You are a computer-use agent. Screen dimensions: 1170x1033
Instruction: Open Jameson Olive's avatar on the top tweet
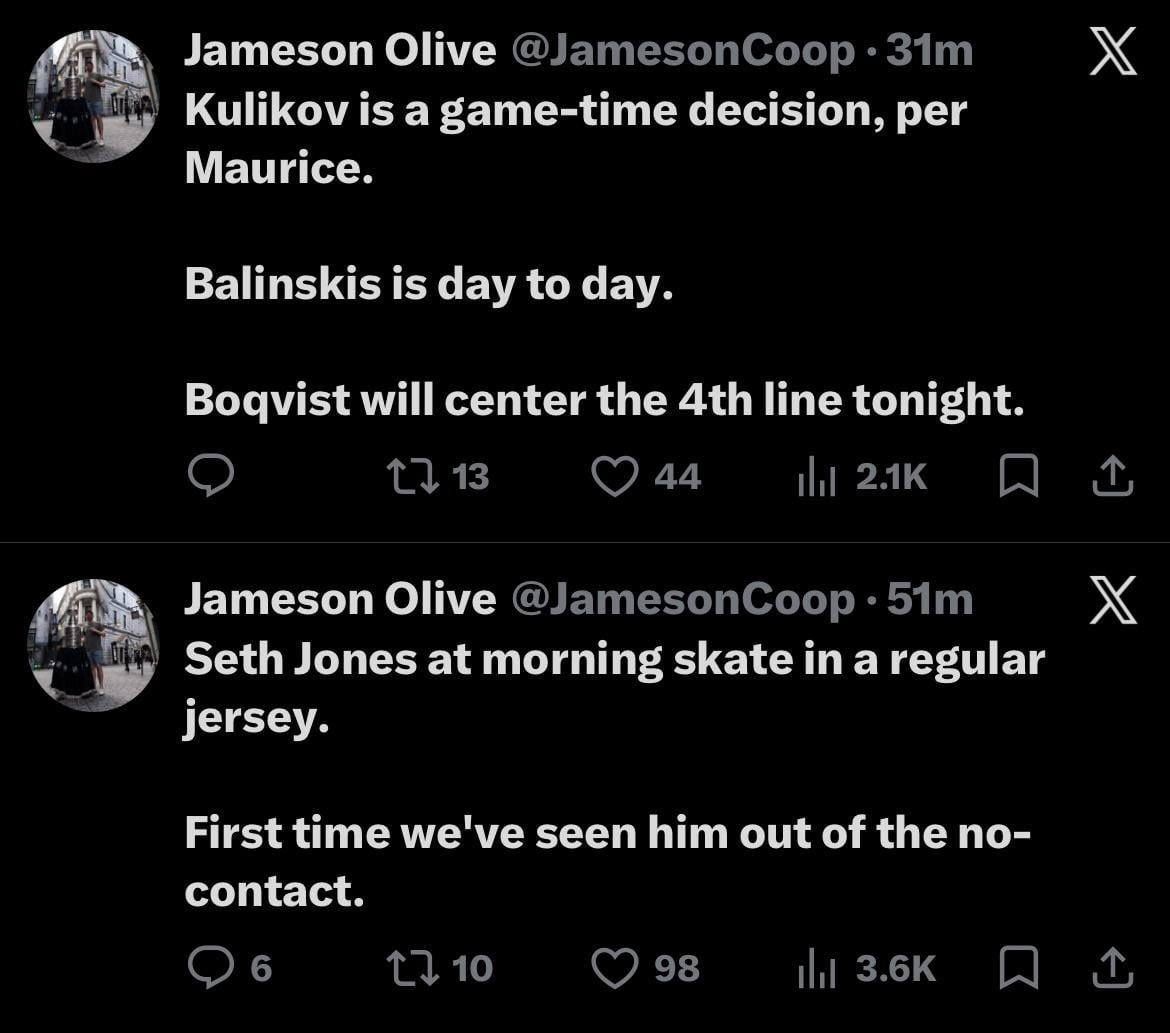(x=93, y=96)
